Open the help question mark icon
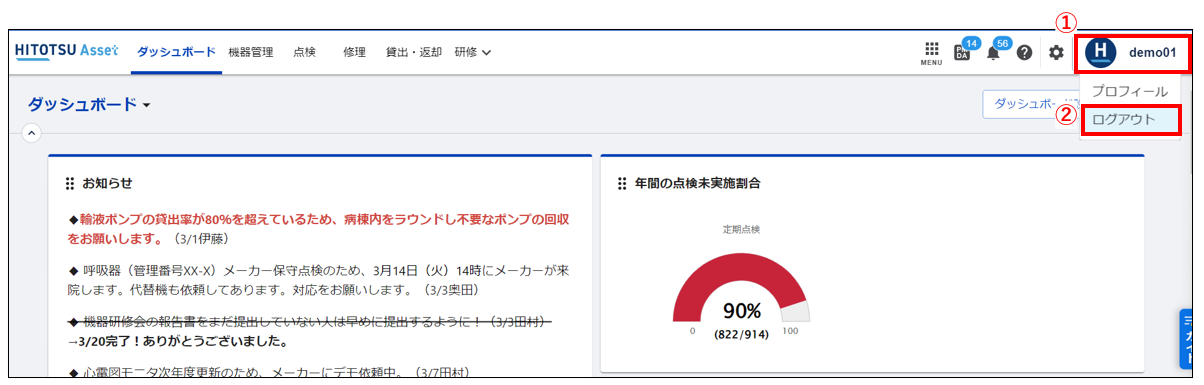 tap(1024, 52)
